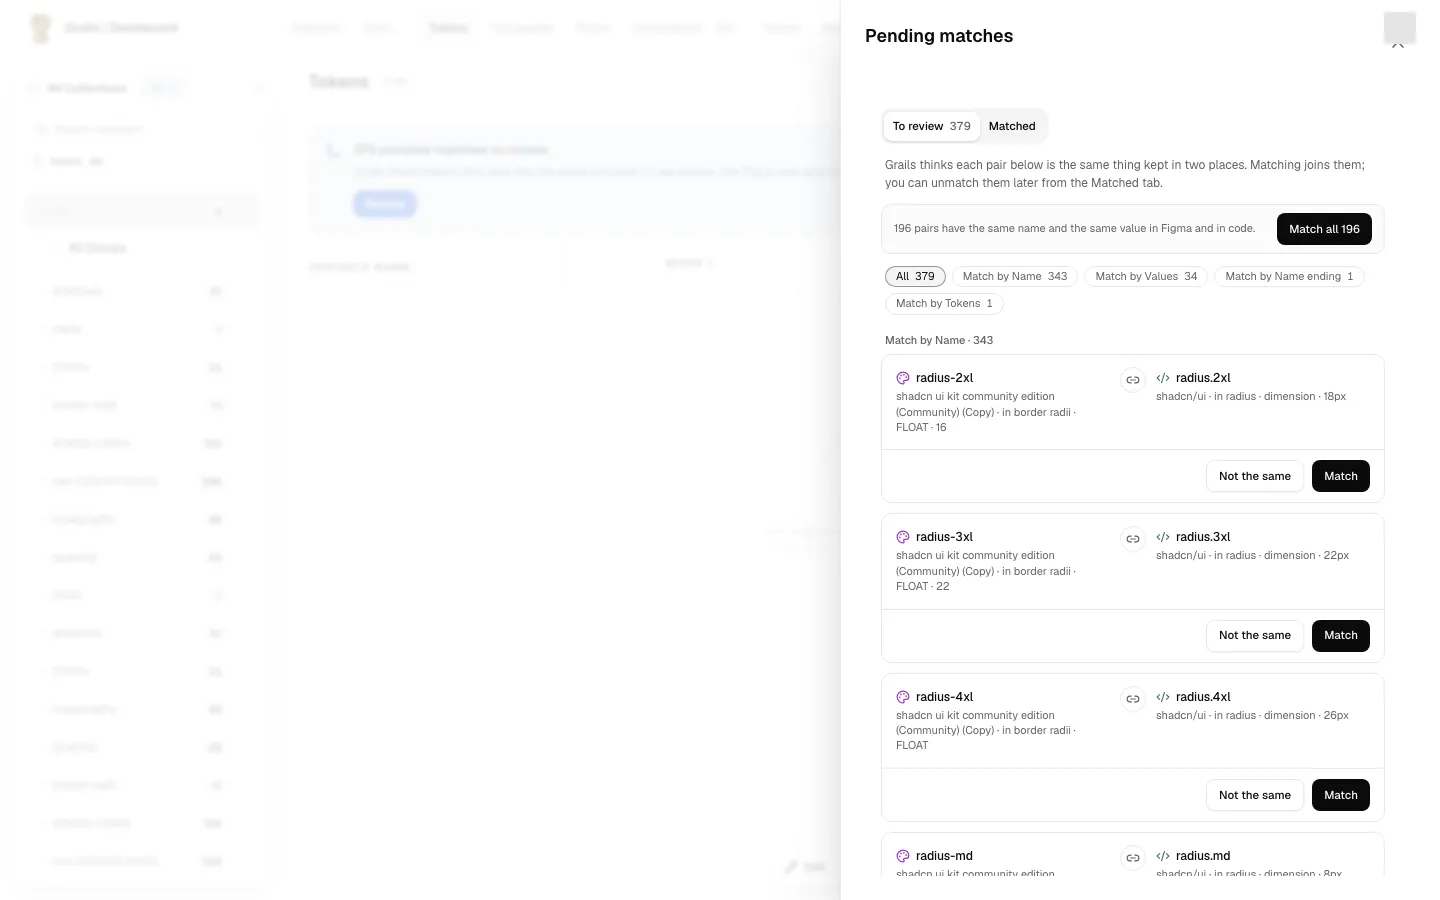1440x900 pixels.
Task: Filter by Match by Tokens 1
Action: click(944, 303)
